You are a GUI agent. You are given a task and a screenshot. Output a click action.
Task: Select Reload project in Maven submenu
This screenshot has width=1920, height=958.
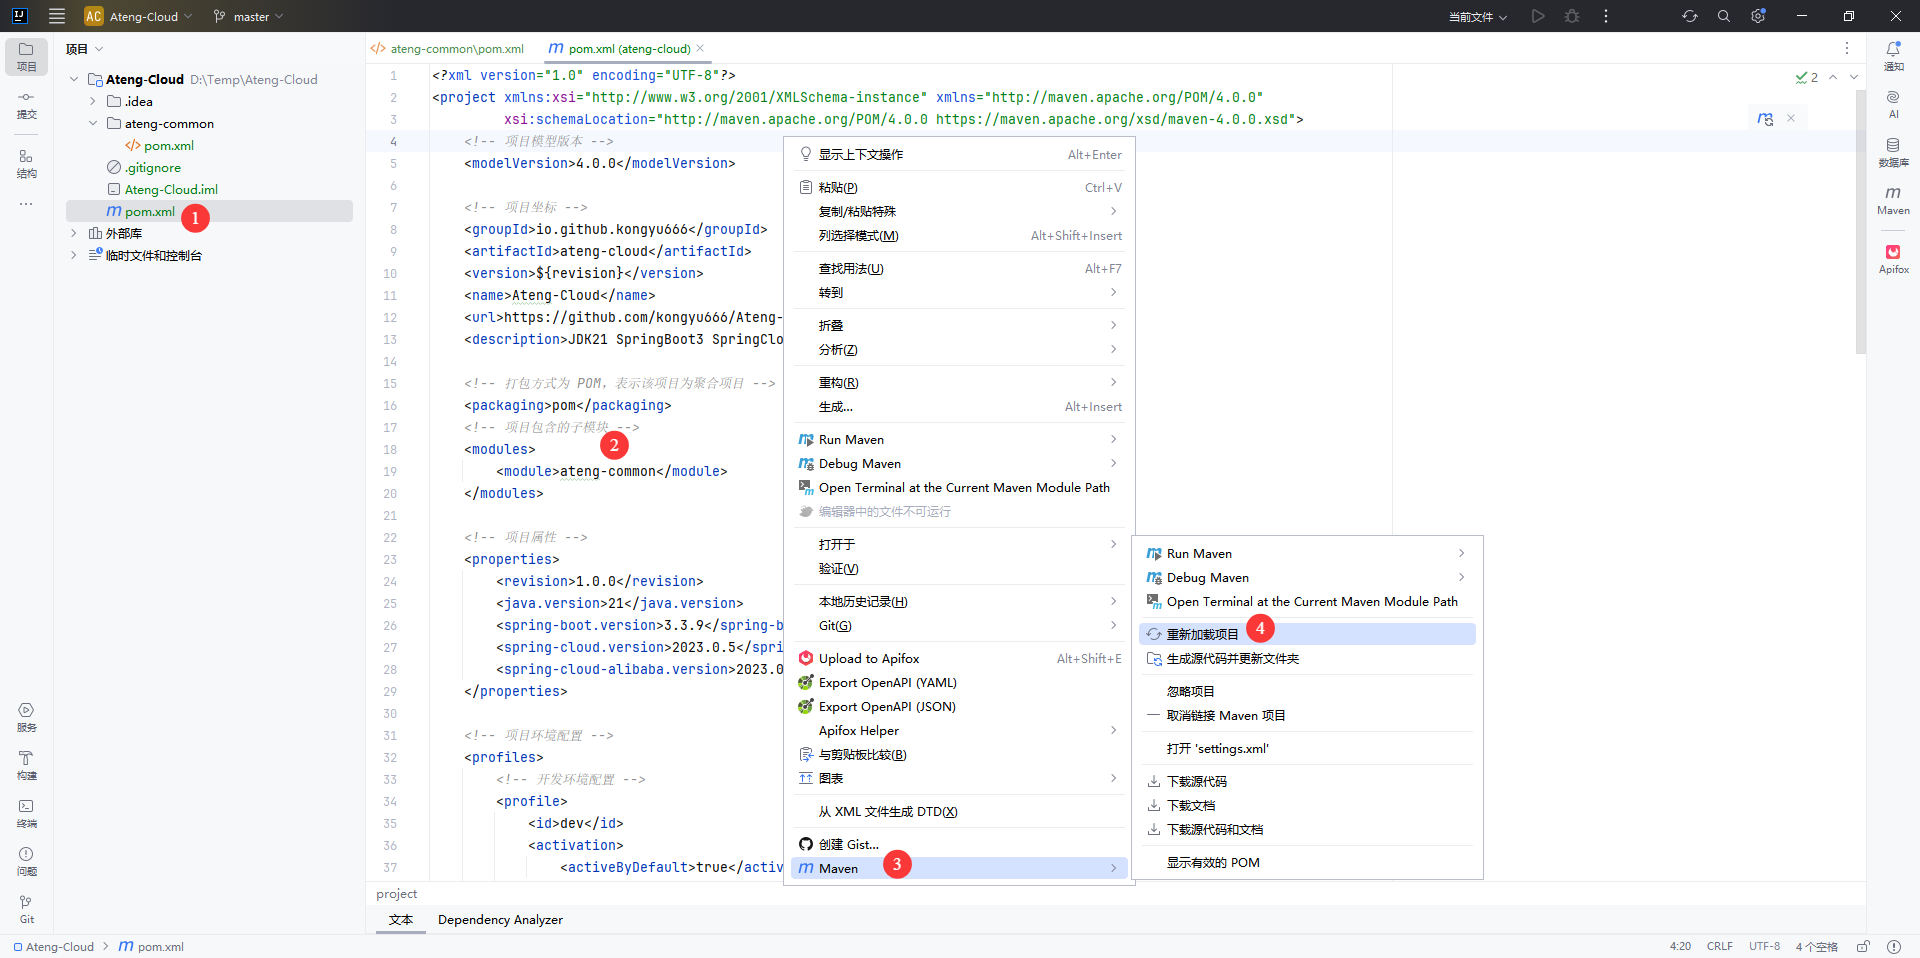click(x=1202, y=634)
